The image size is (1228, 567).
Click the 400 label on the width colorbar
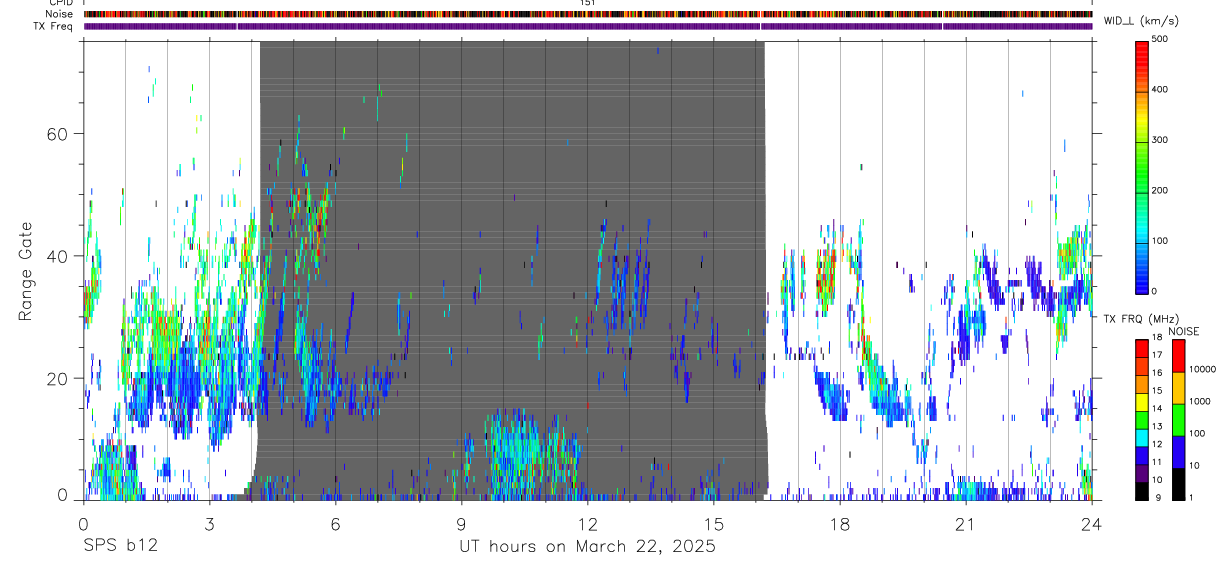[x=1160, y=90]
